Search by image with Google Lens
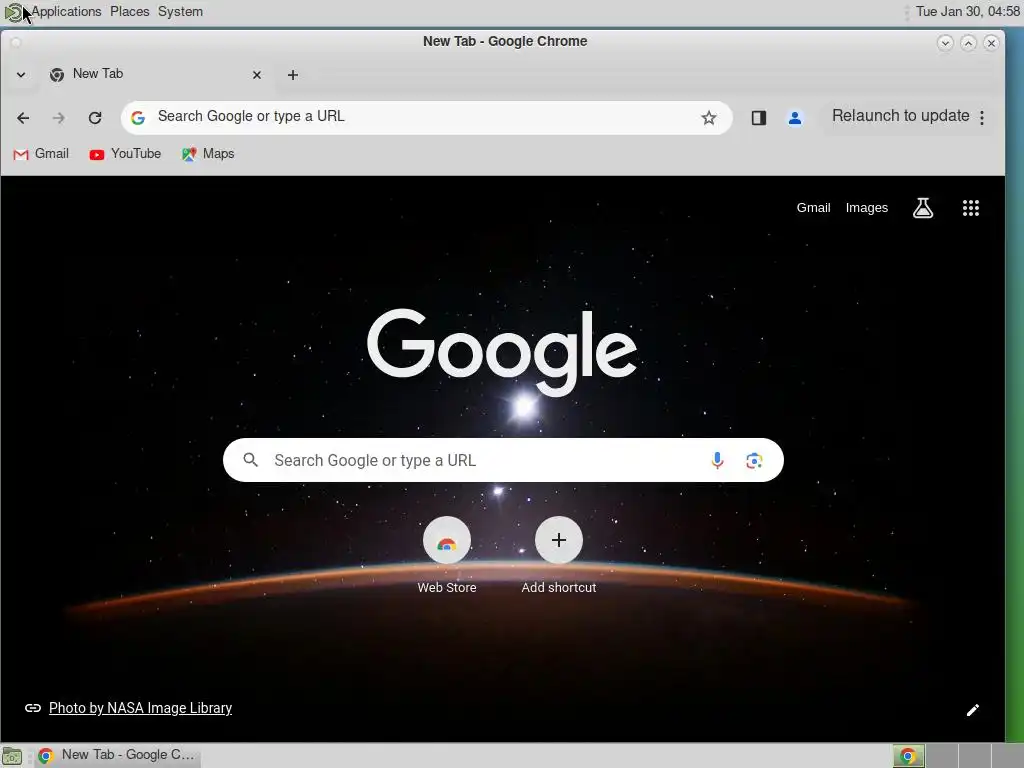This screenshot has width=1024, height=768. click(x=754, y=460)
